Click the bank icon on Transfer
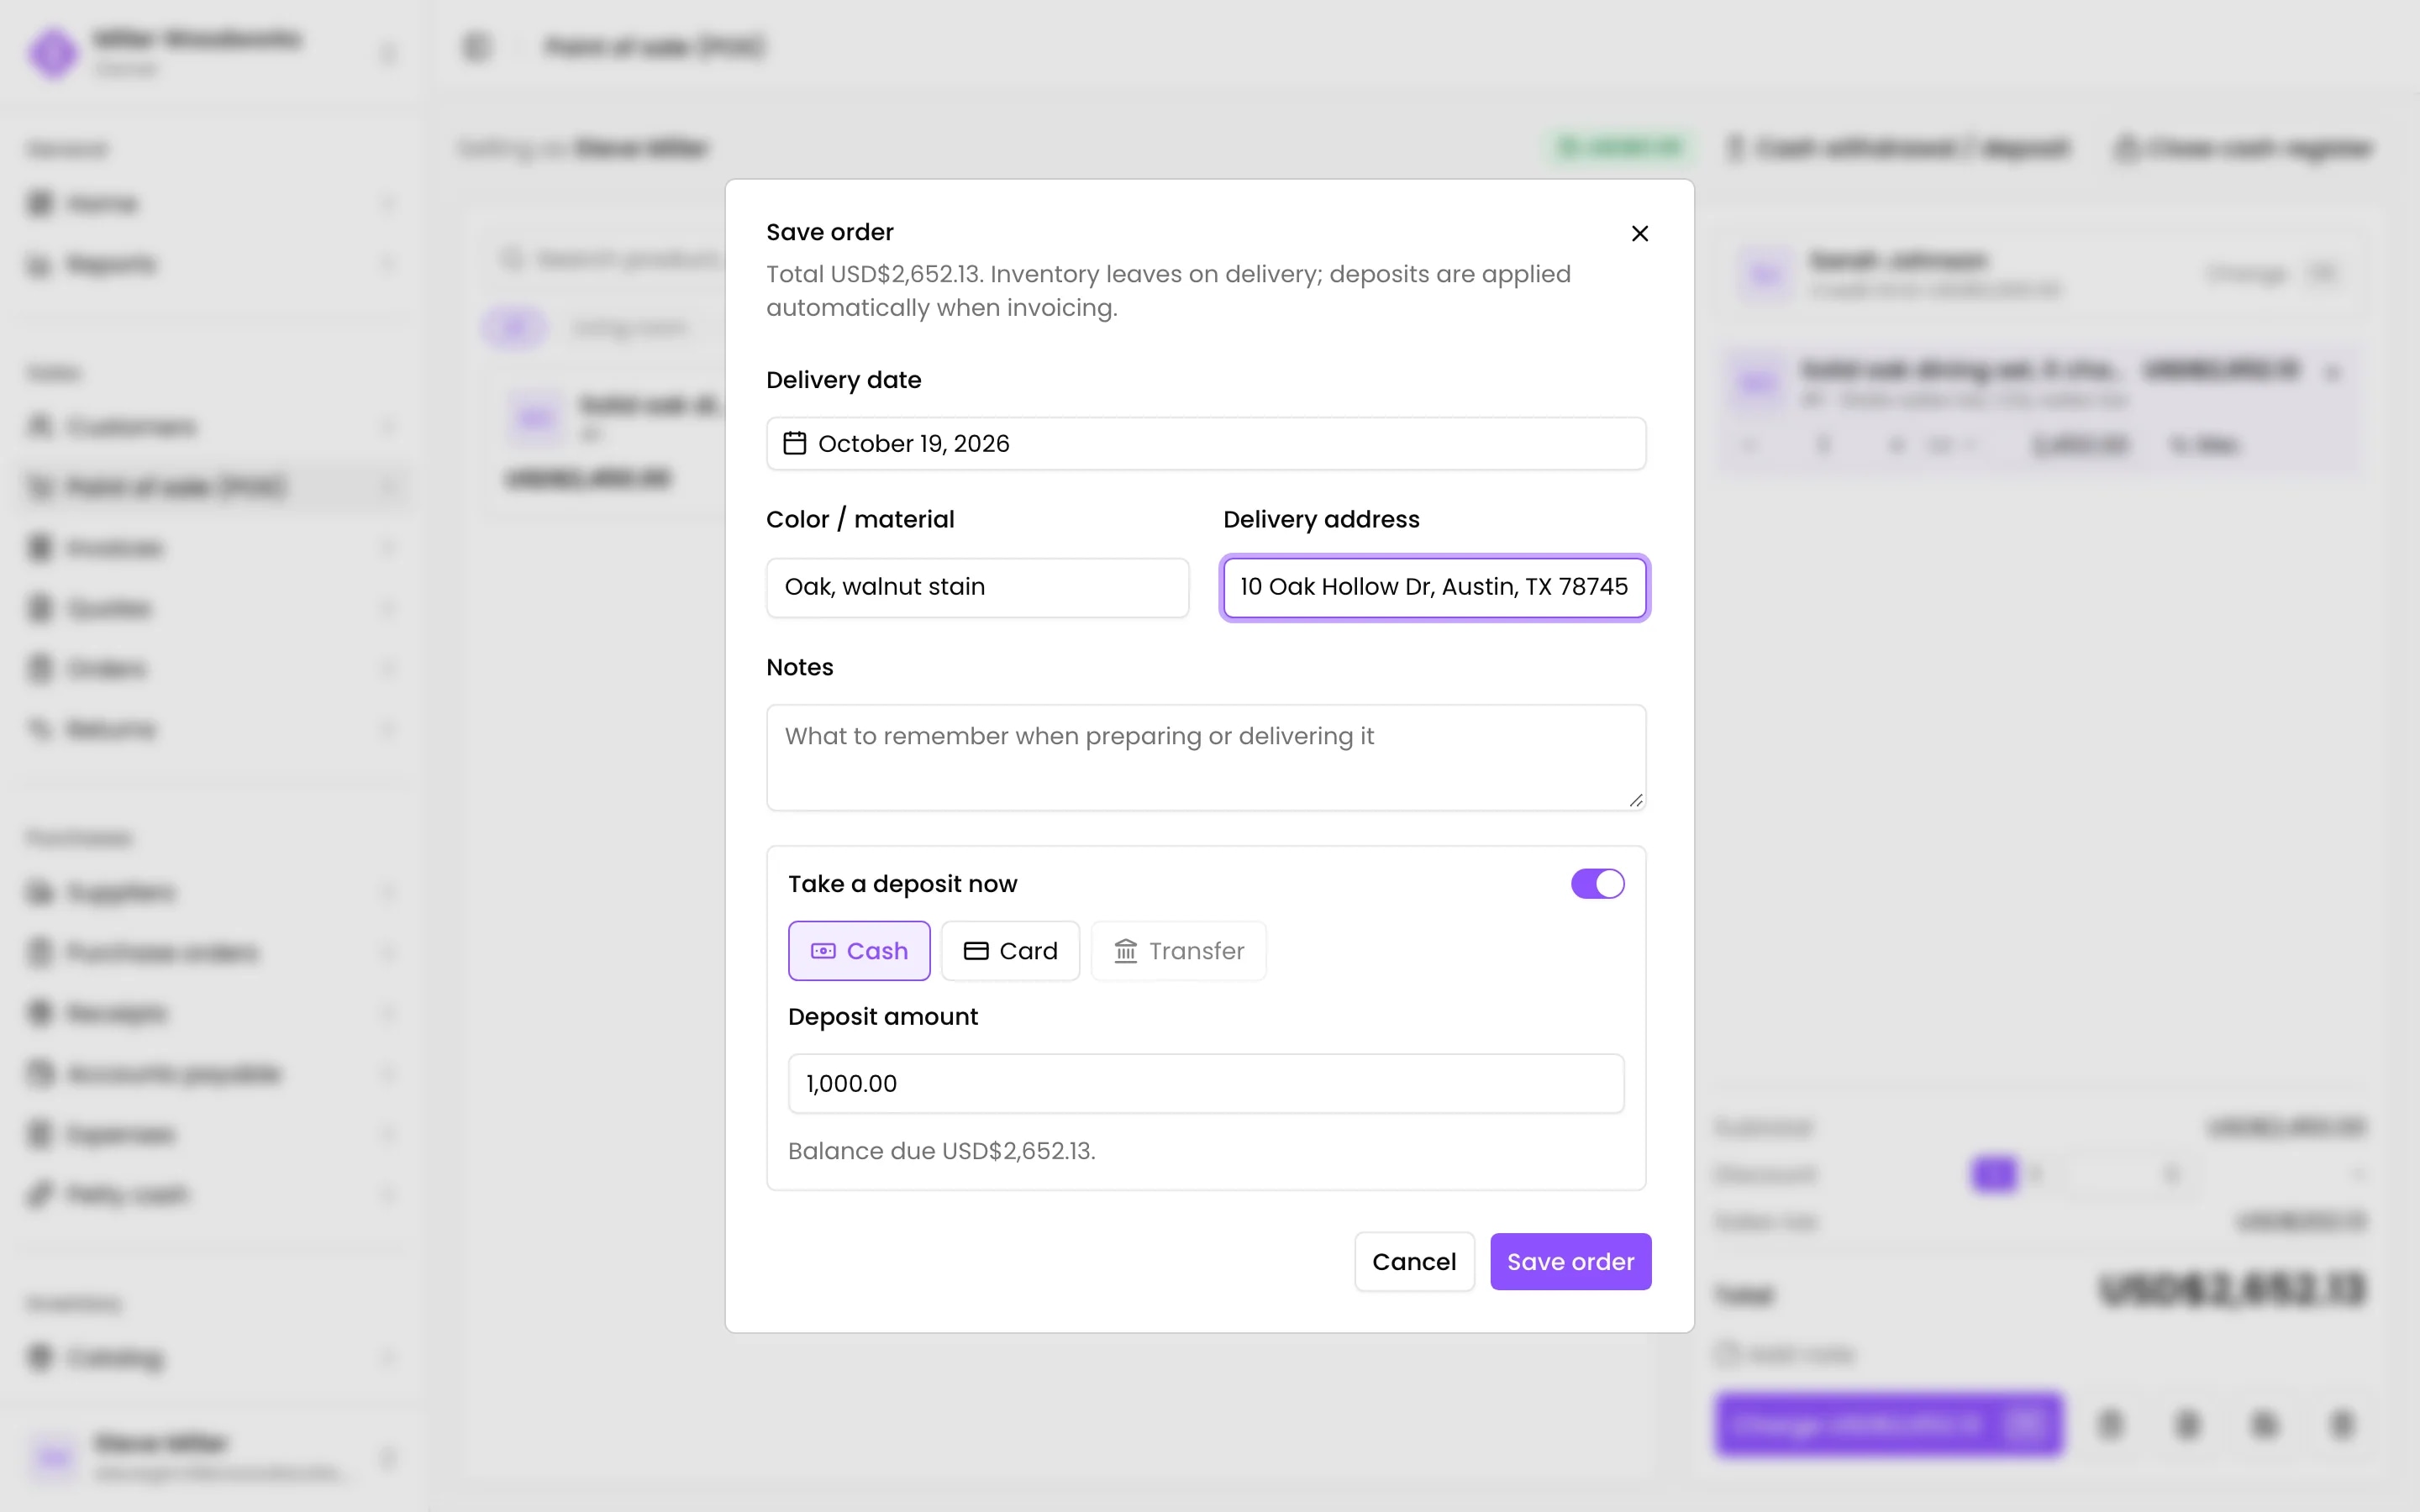This screenshot has width=2420, height=1512. point(1126,951)
